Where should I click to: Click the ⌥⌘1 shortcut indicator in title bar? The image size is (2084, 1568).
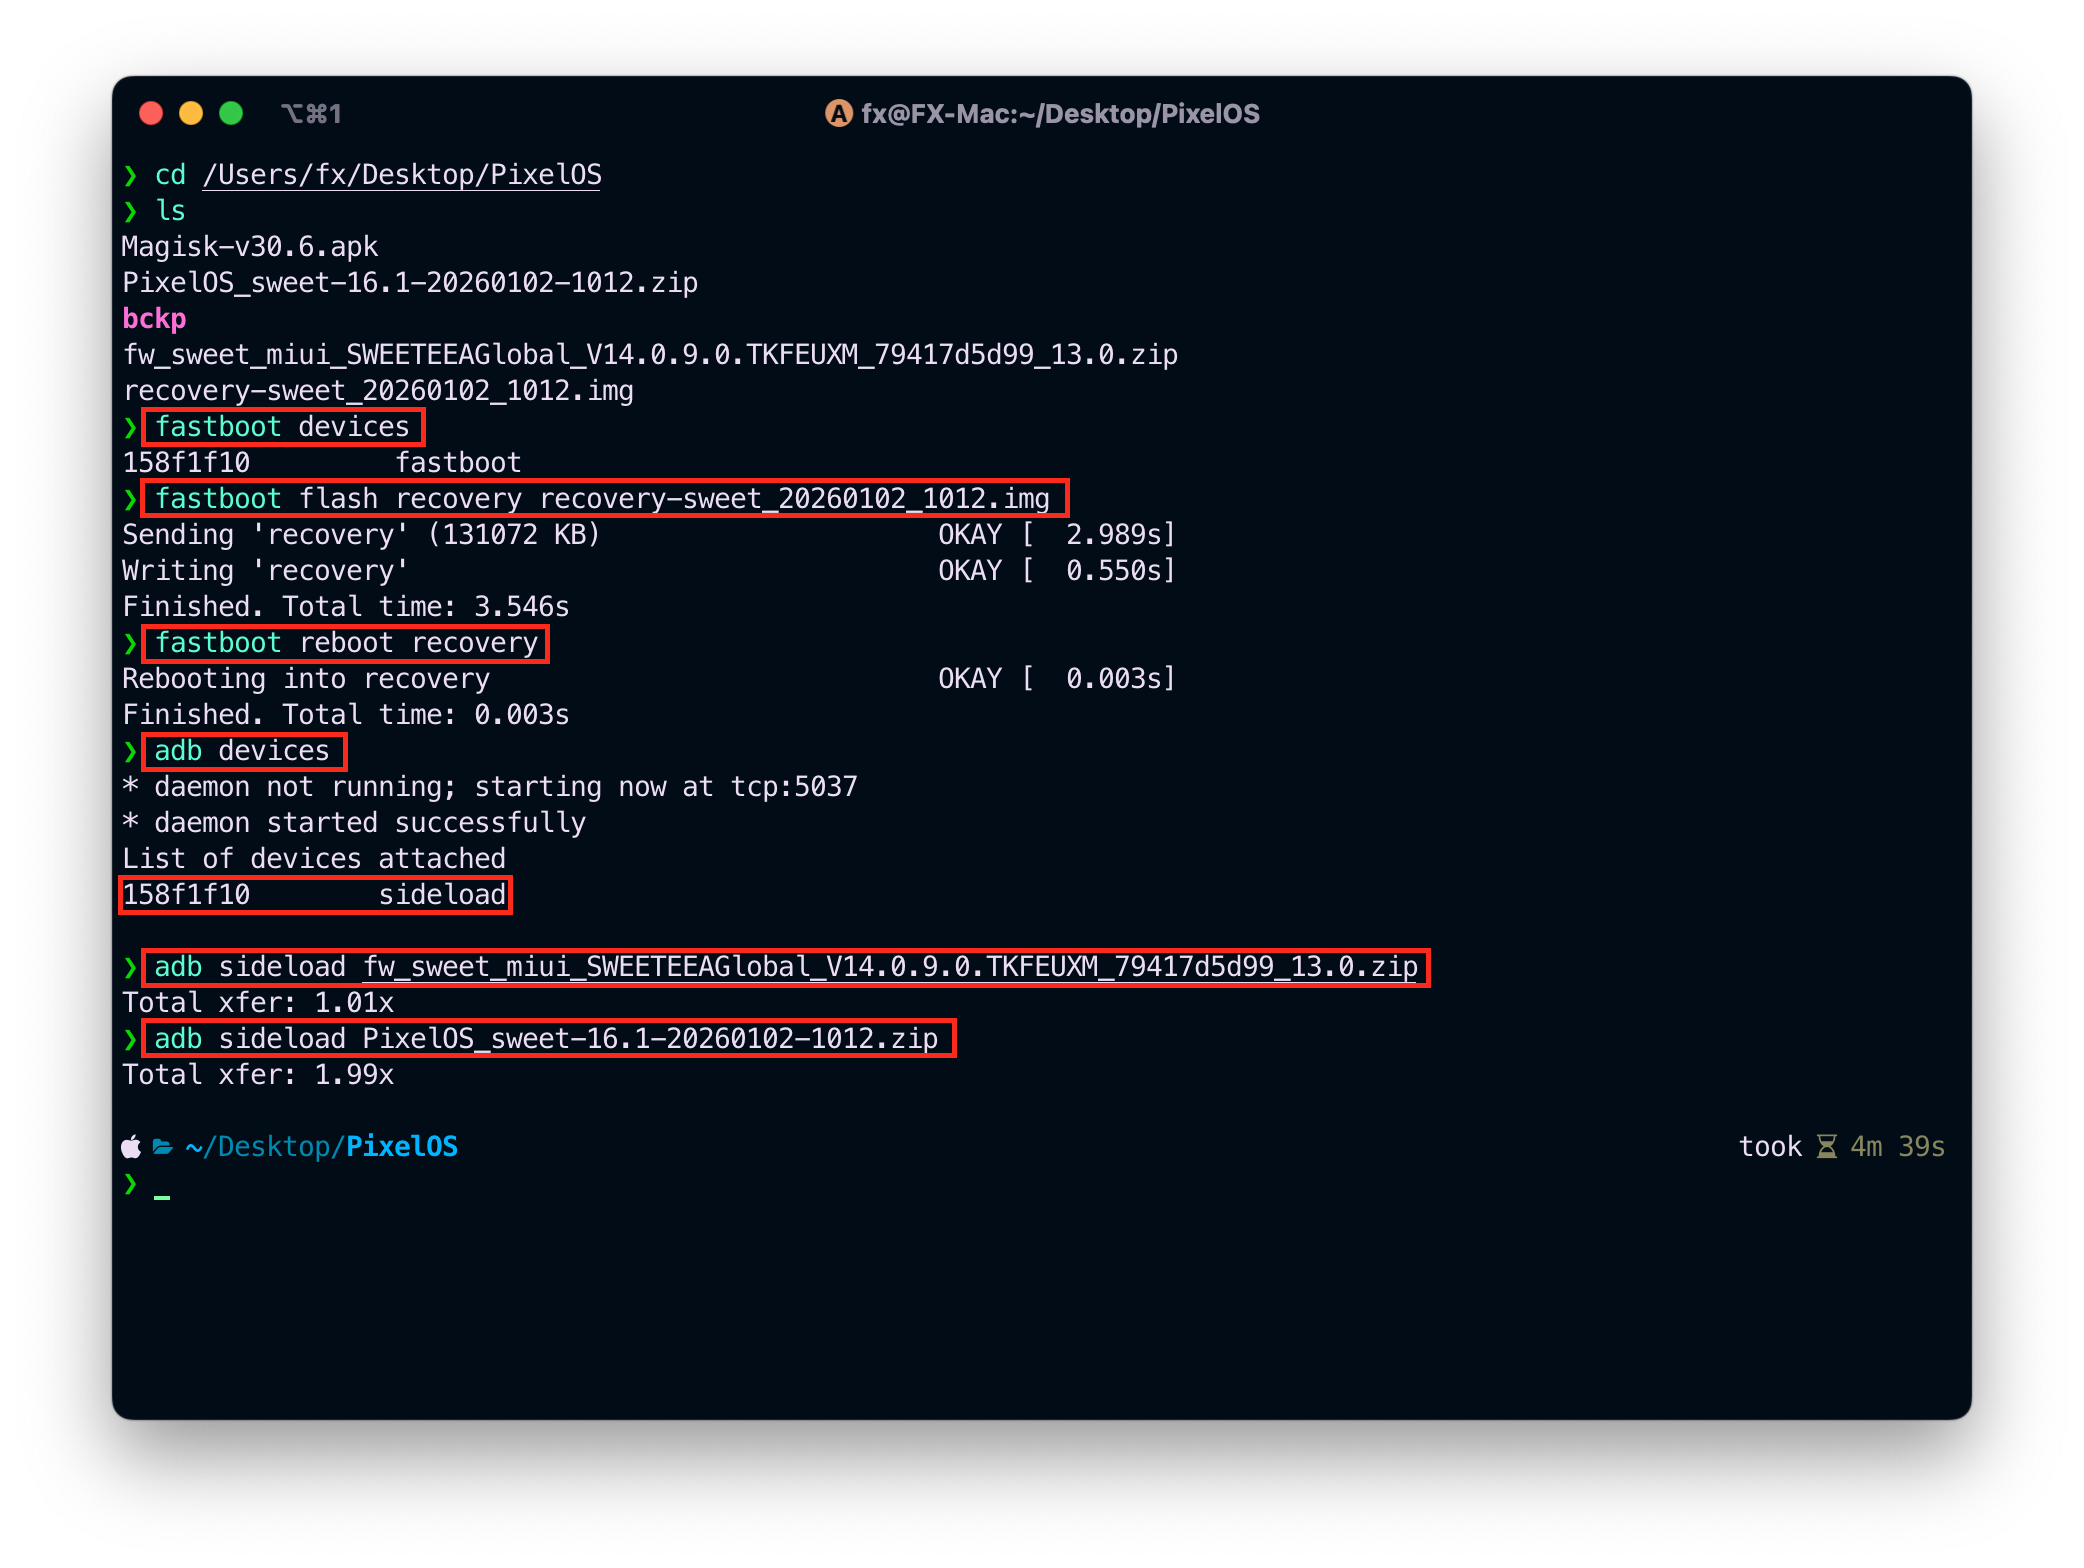click(x=311, y=114)
